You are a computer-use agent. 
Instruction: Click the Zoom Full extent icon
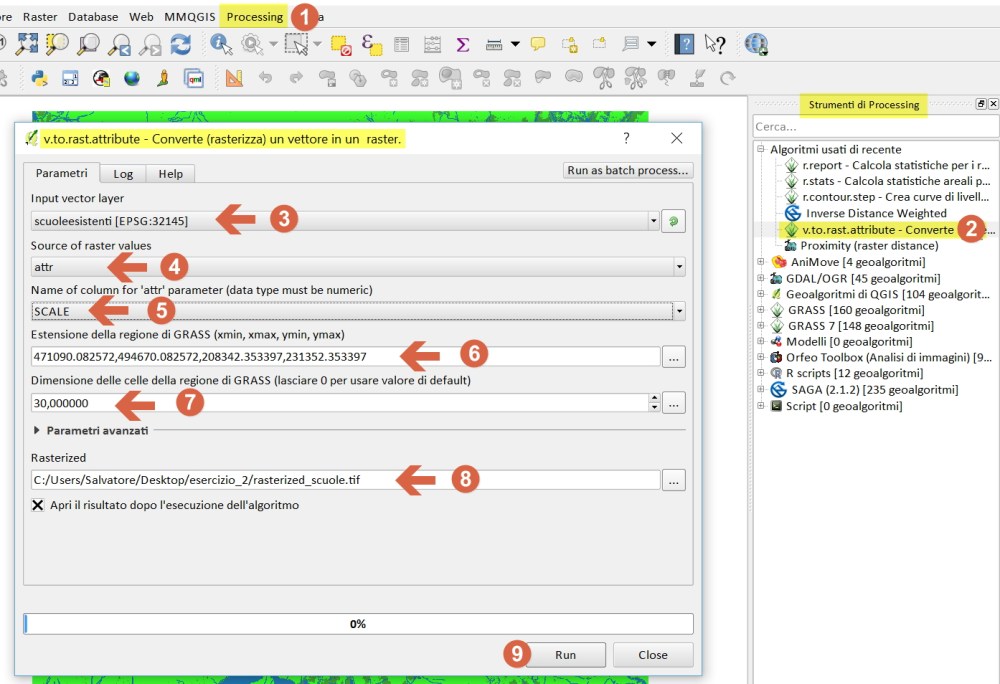(x=27, y=44)
